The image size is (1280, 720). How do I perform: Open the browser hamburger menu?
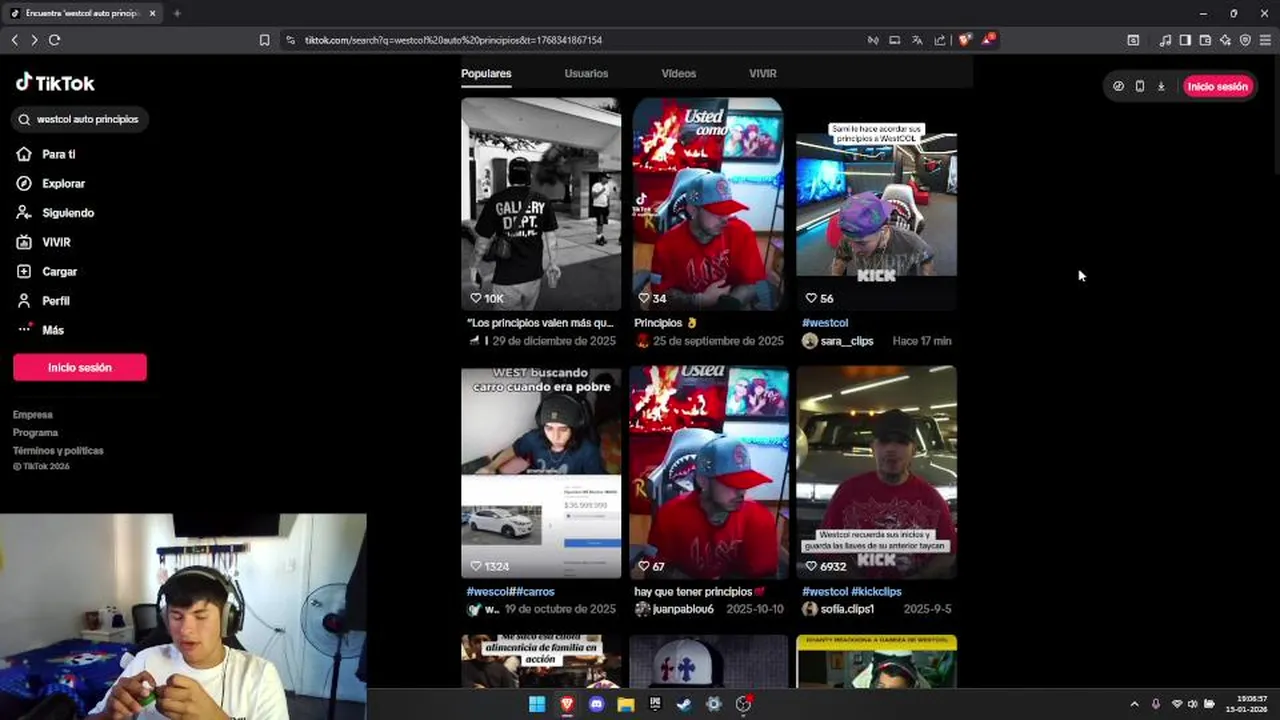click(1265, 40)
